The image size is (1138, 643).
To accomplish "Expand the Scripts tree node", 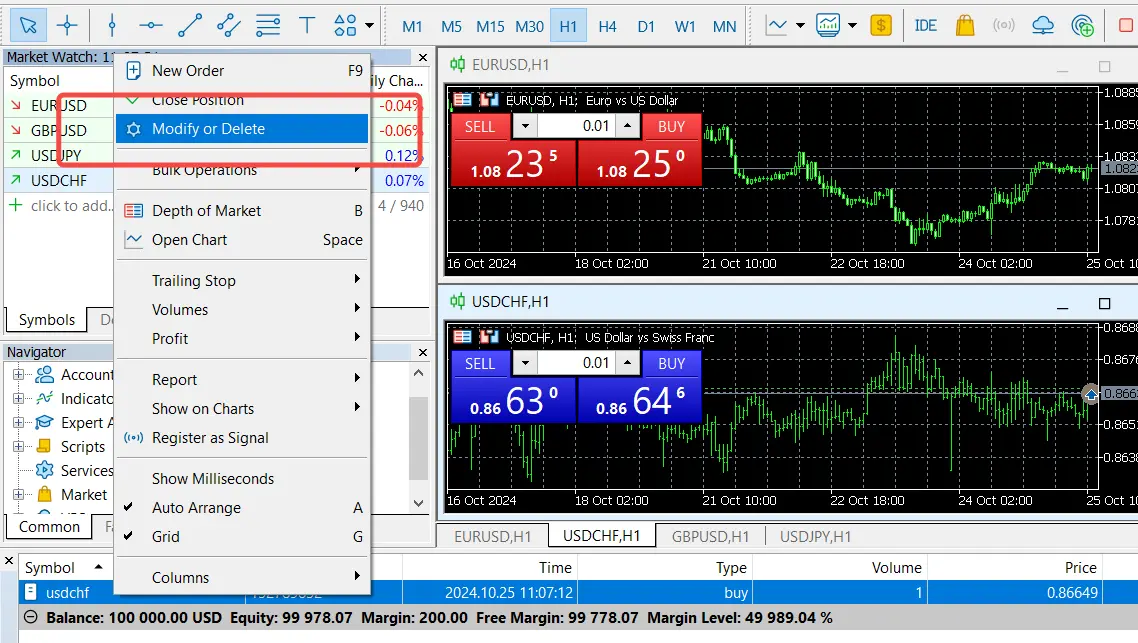I will tap(18, 447).
